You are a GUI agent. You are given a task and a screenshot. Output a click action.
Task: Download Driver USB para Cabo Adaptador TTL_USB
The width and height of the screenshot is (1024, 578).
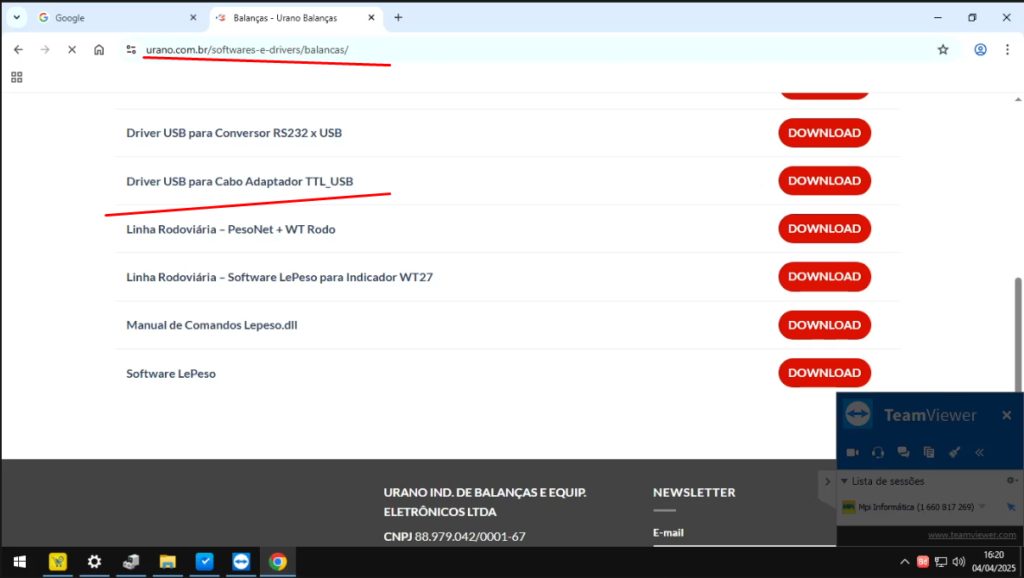point(824,181)
